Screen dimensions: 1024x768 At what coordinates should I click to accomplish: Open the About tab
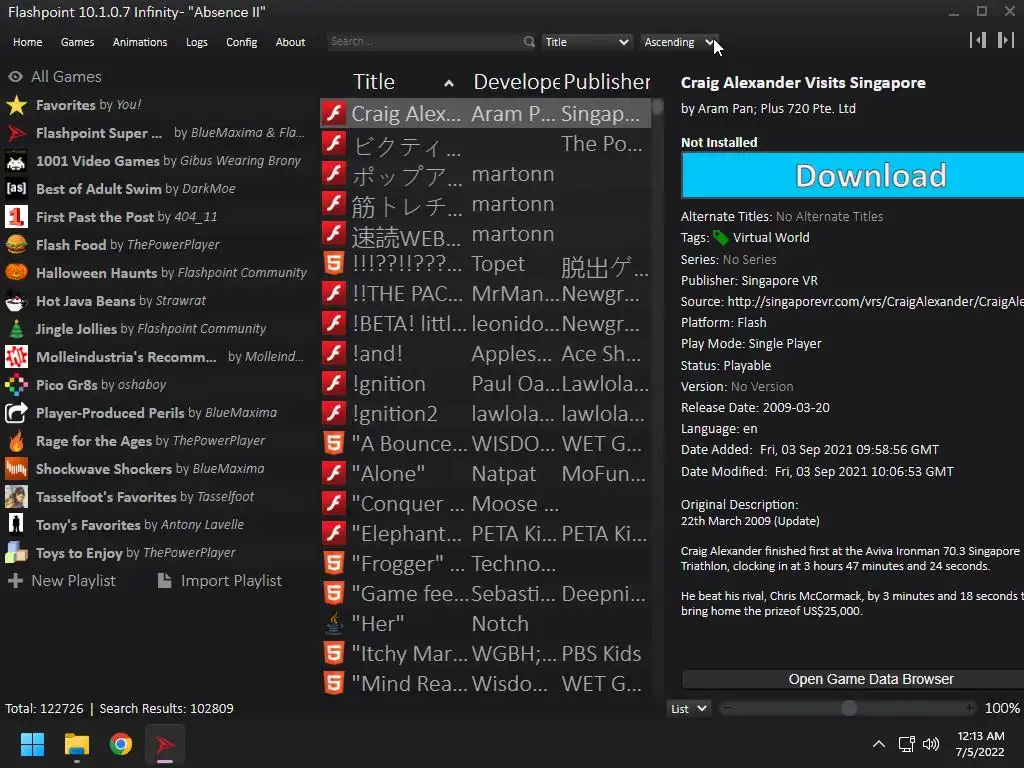point(290,42)
